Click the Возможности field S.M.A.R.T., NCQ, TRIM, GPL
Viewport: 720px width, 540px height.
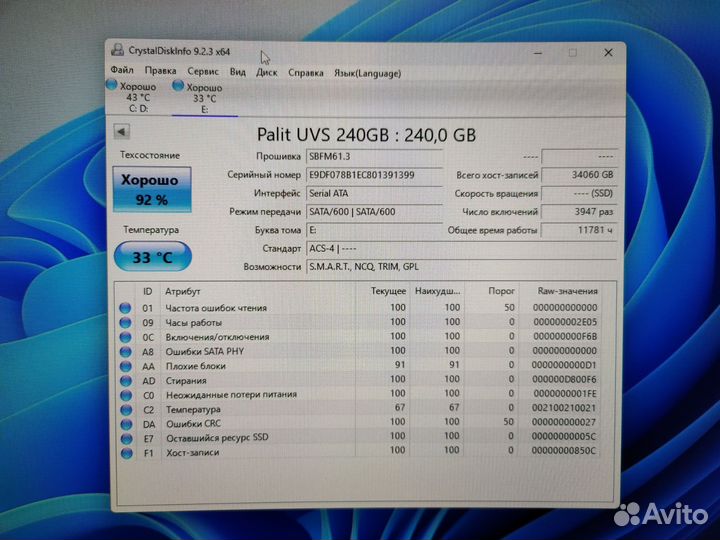coord(461,267)
